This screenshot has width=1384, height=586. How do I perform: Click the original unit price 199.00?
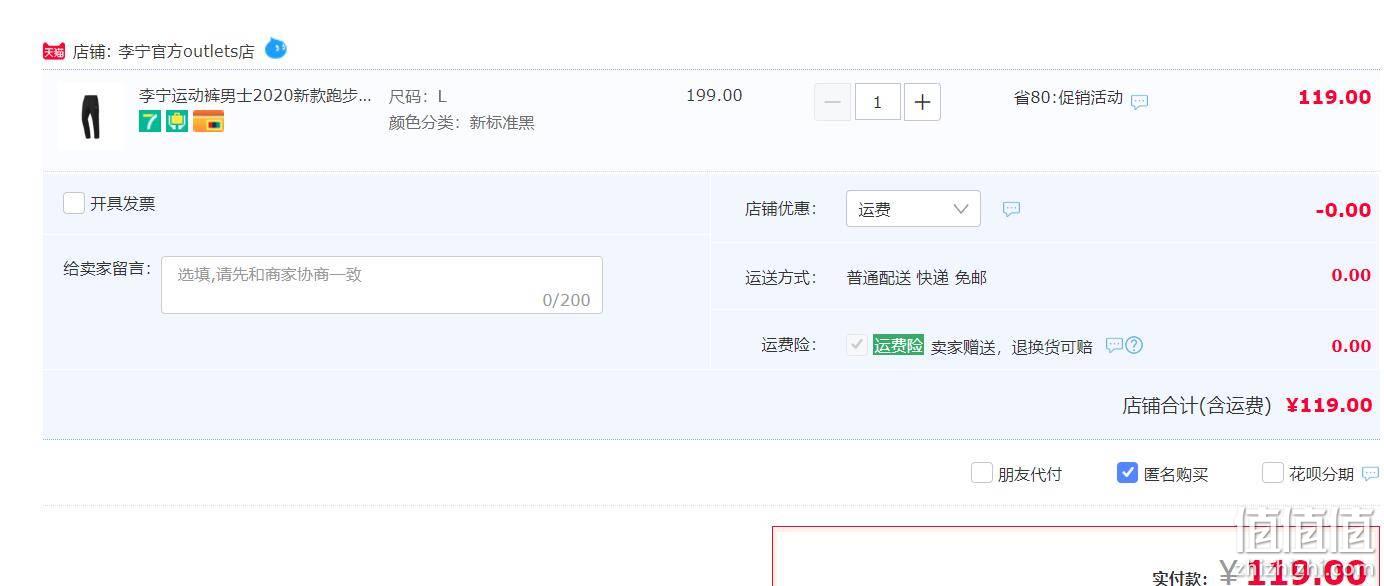pos(714,96)
